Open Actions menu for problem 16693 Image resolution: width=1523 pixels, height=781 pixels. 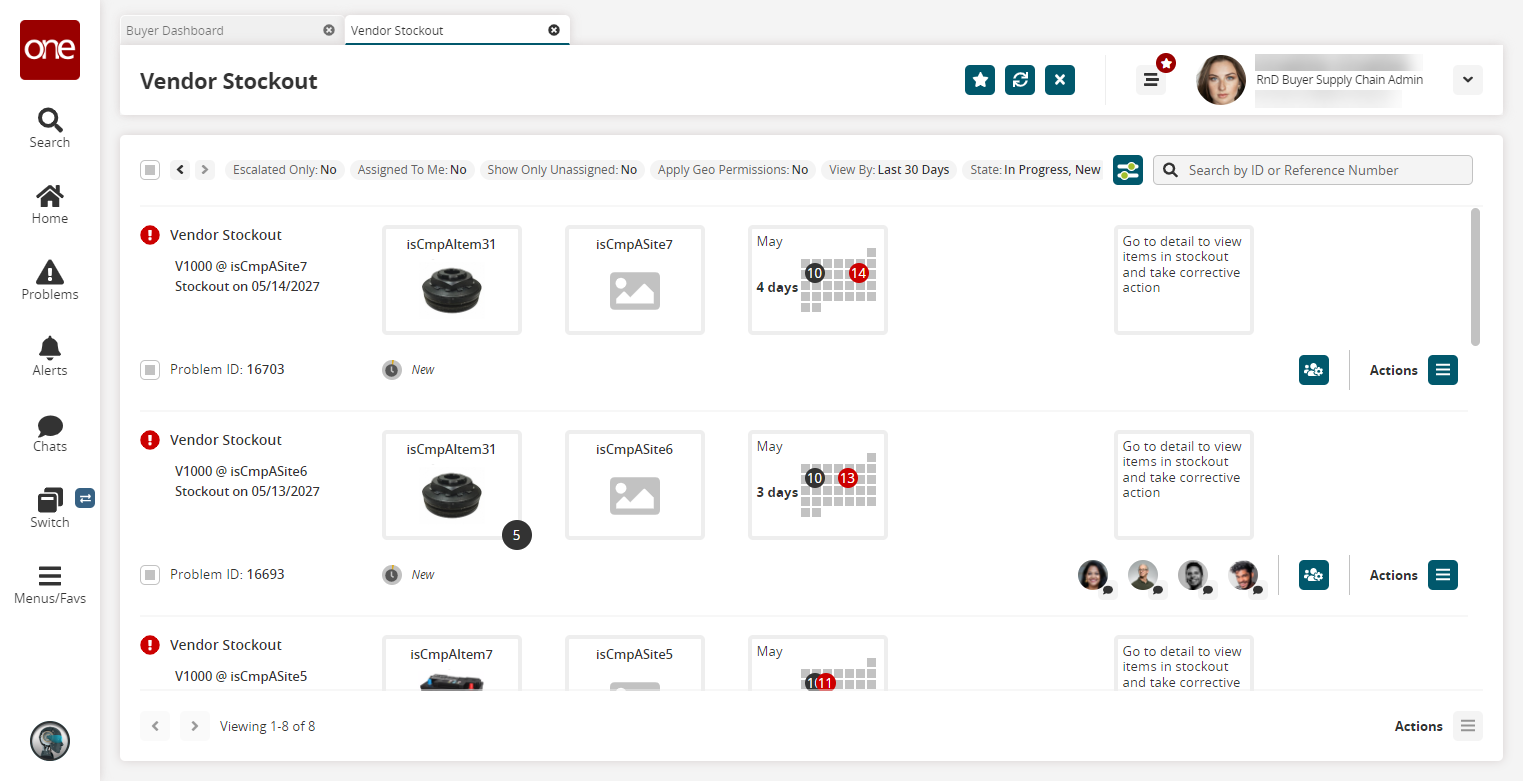click(x=1442, y=575)
